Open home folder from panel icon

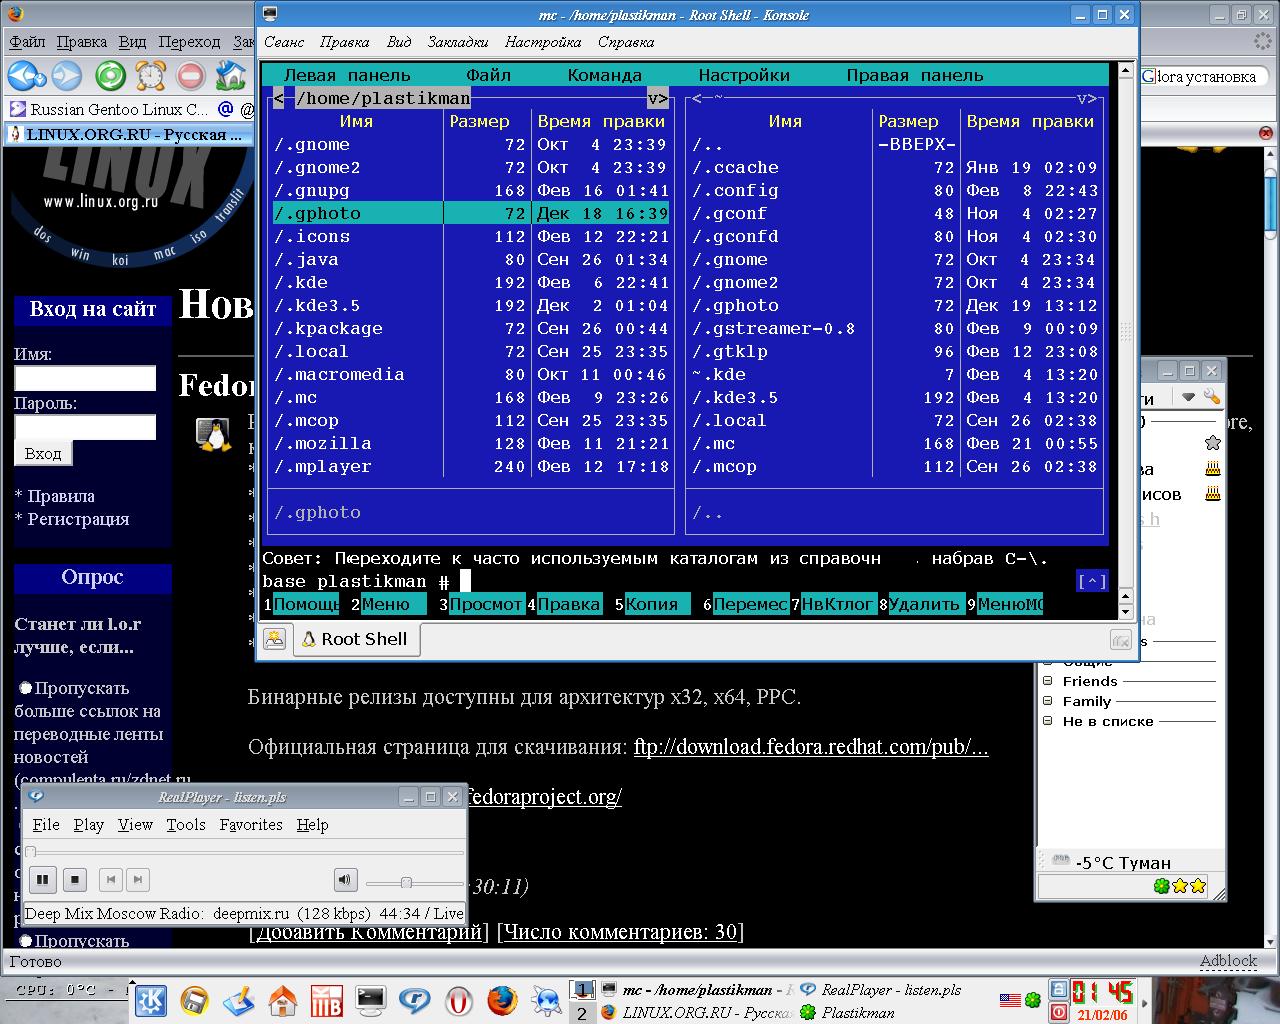(283, 1000)
